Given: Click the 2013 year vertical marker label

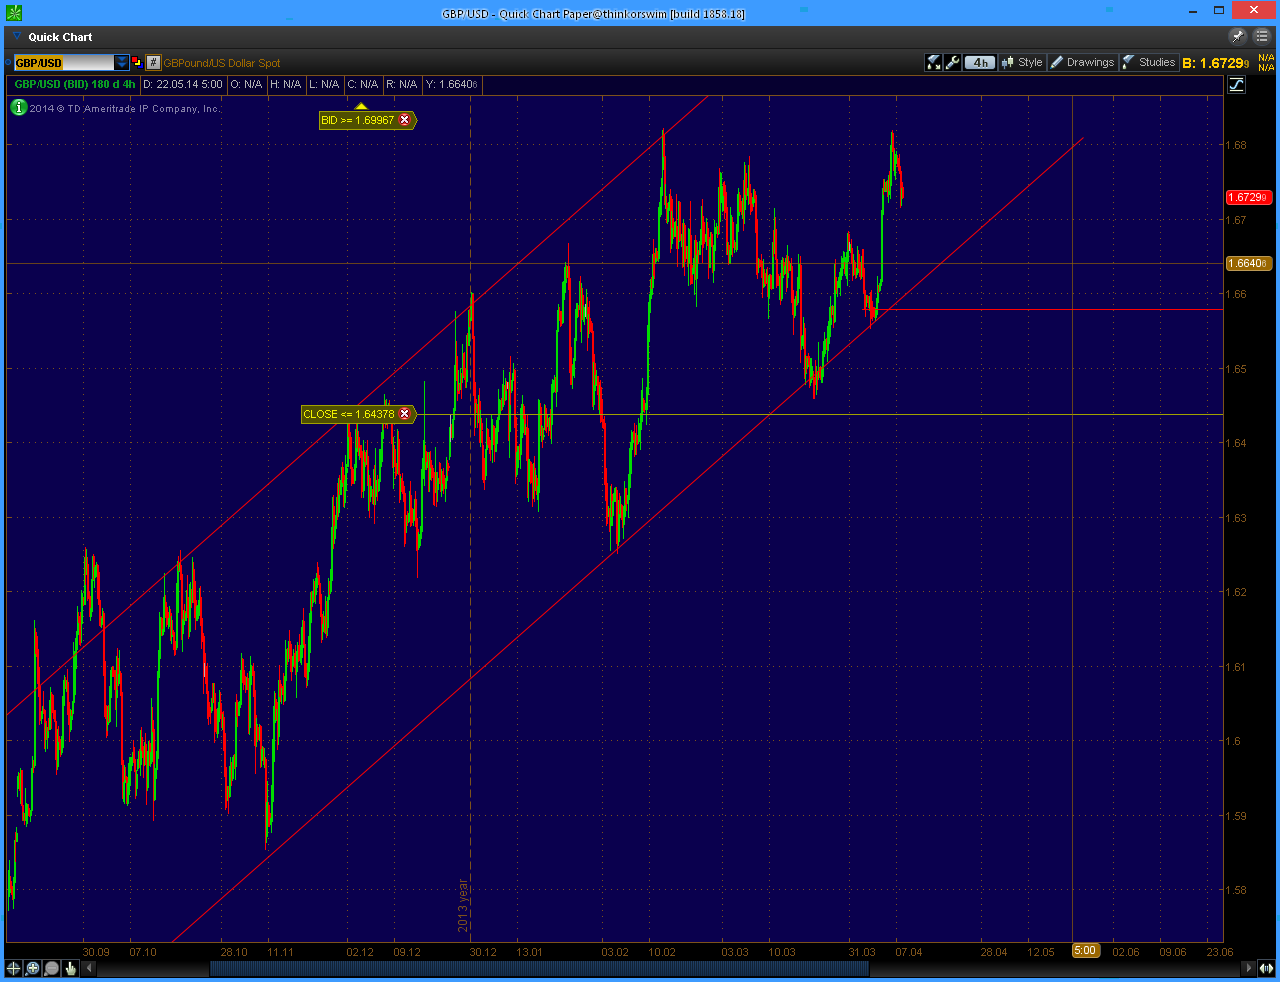Looking at the screenshot, I should coord(463,905).
